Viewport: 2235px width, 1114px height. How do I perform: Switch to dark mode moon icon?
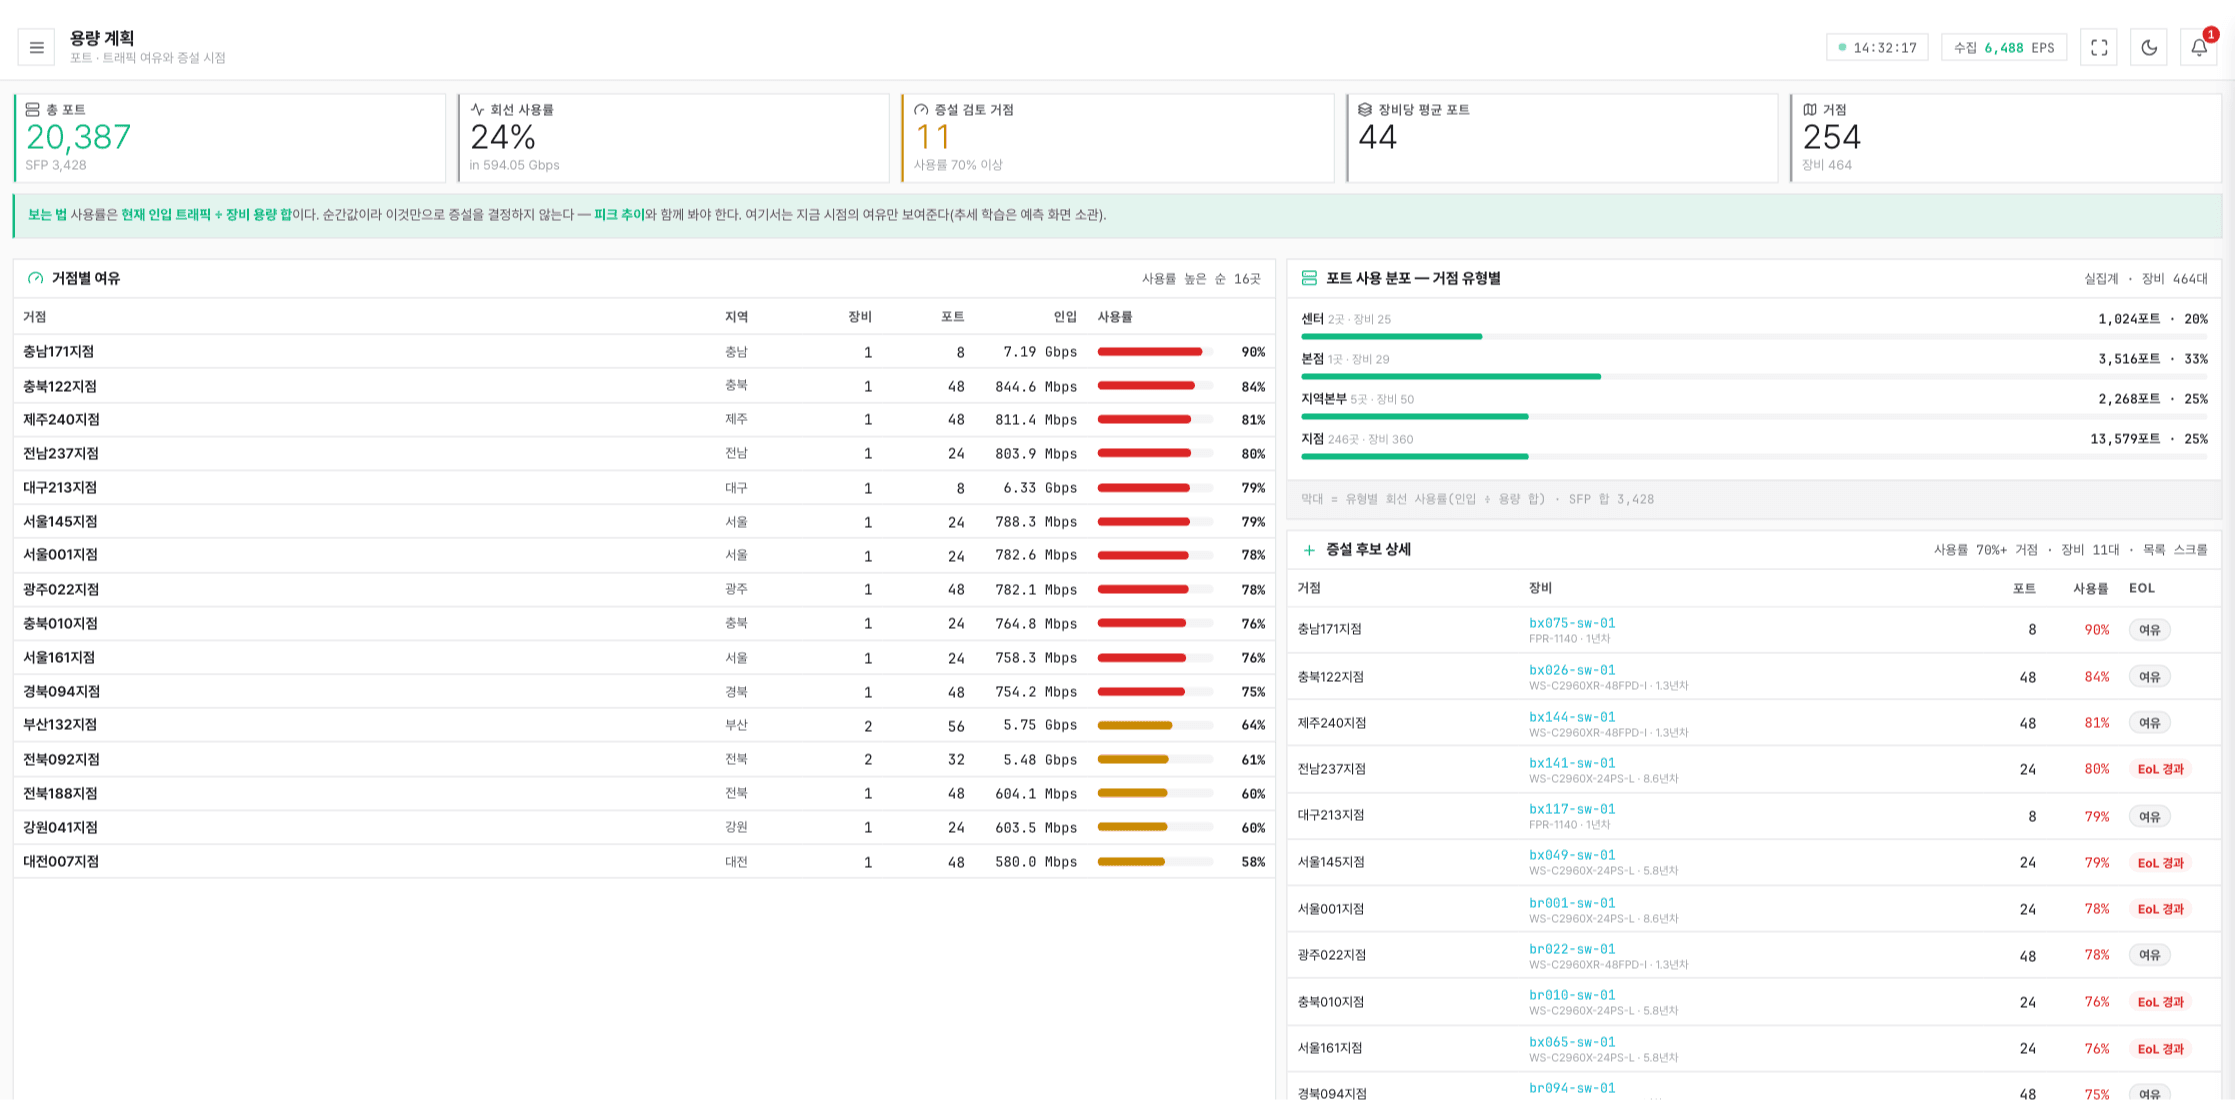(x=2149, y=47)
